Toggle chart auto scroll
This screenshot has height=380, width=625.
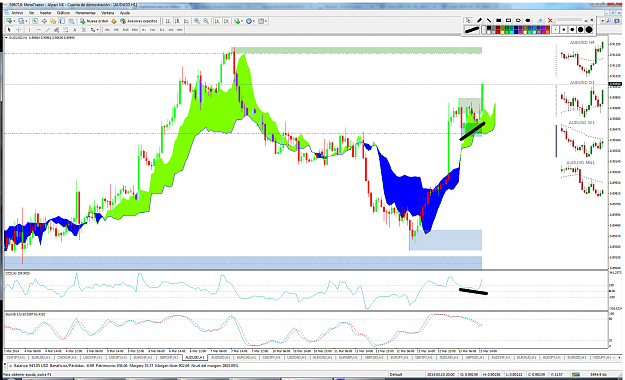coord(217,21)
